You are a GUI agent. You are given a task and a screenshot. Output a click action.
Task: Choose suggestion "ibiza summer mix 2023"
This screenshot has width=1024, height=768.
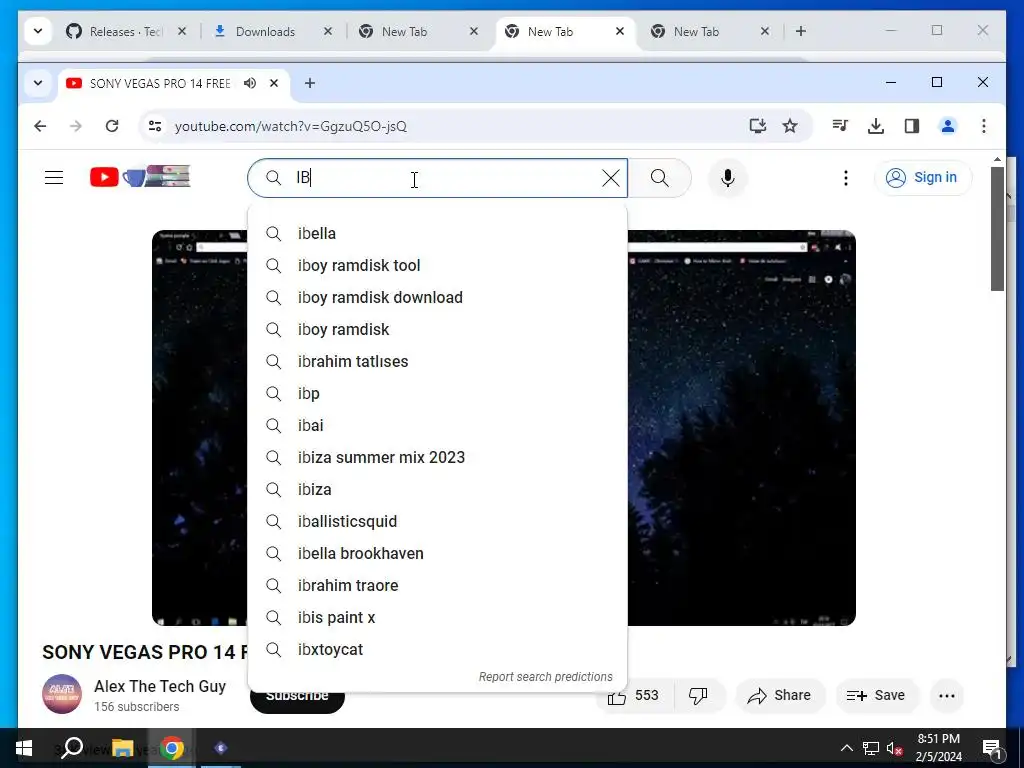pyautogui.click(x=438, y=458)
